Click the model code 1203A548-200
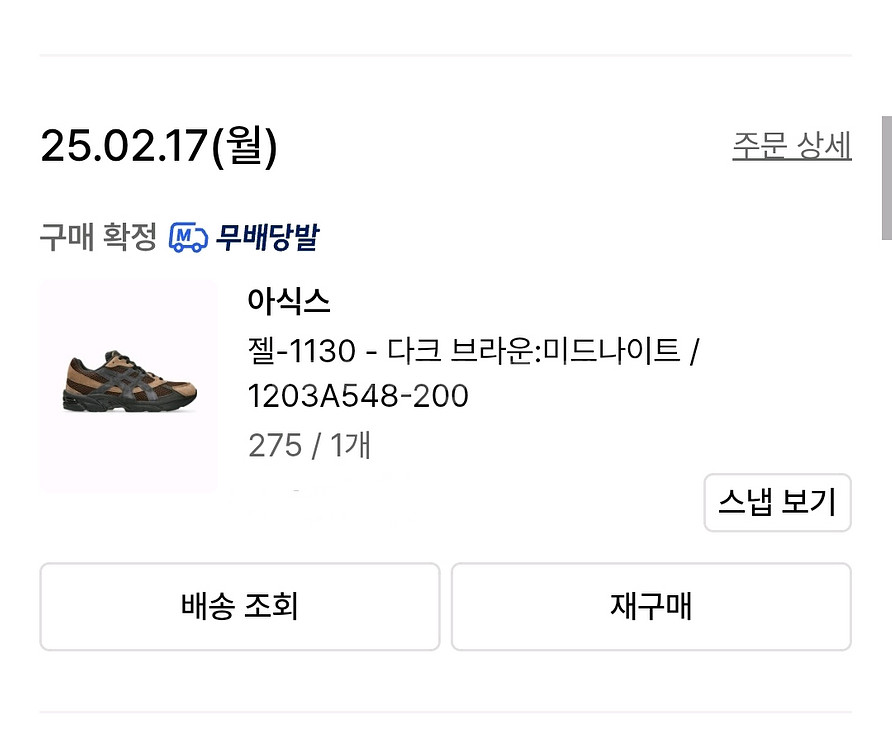Screen dimensions: 892x750 tap(358, 397)
